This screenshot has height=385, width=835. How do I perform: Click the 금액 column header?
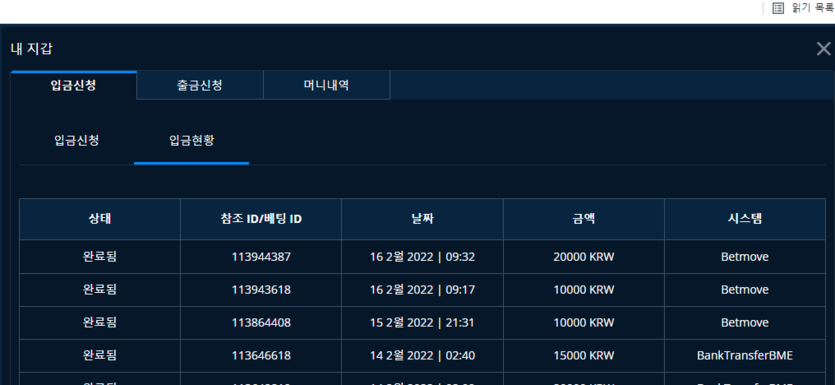[x=584, y=219]
